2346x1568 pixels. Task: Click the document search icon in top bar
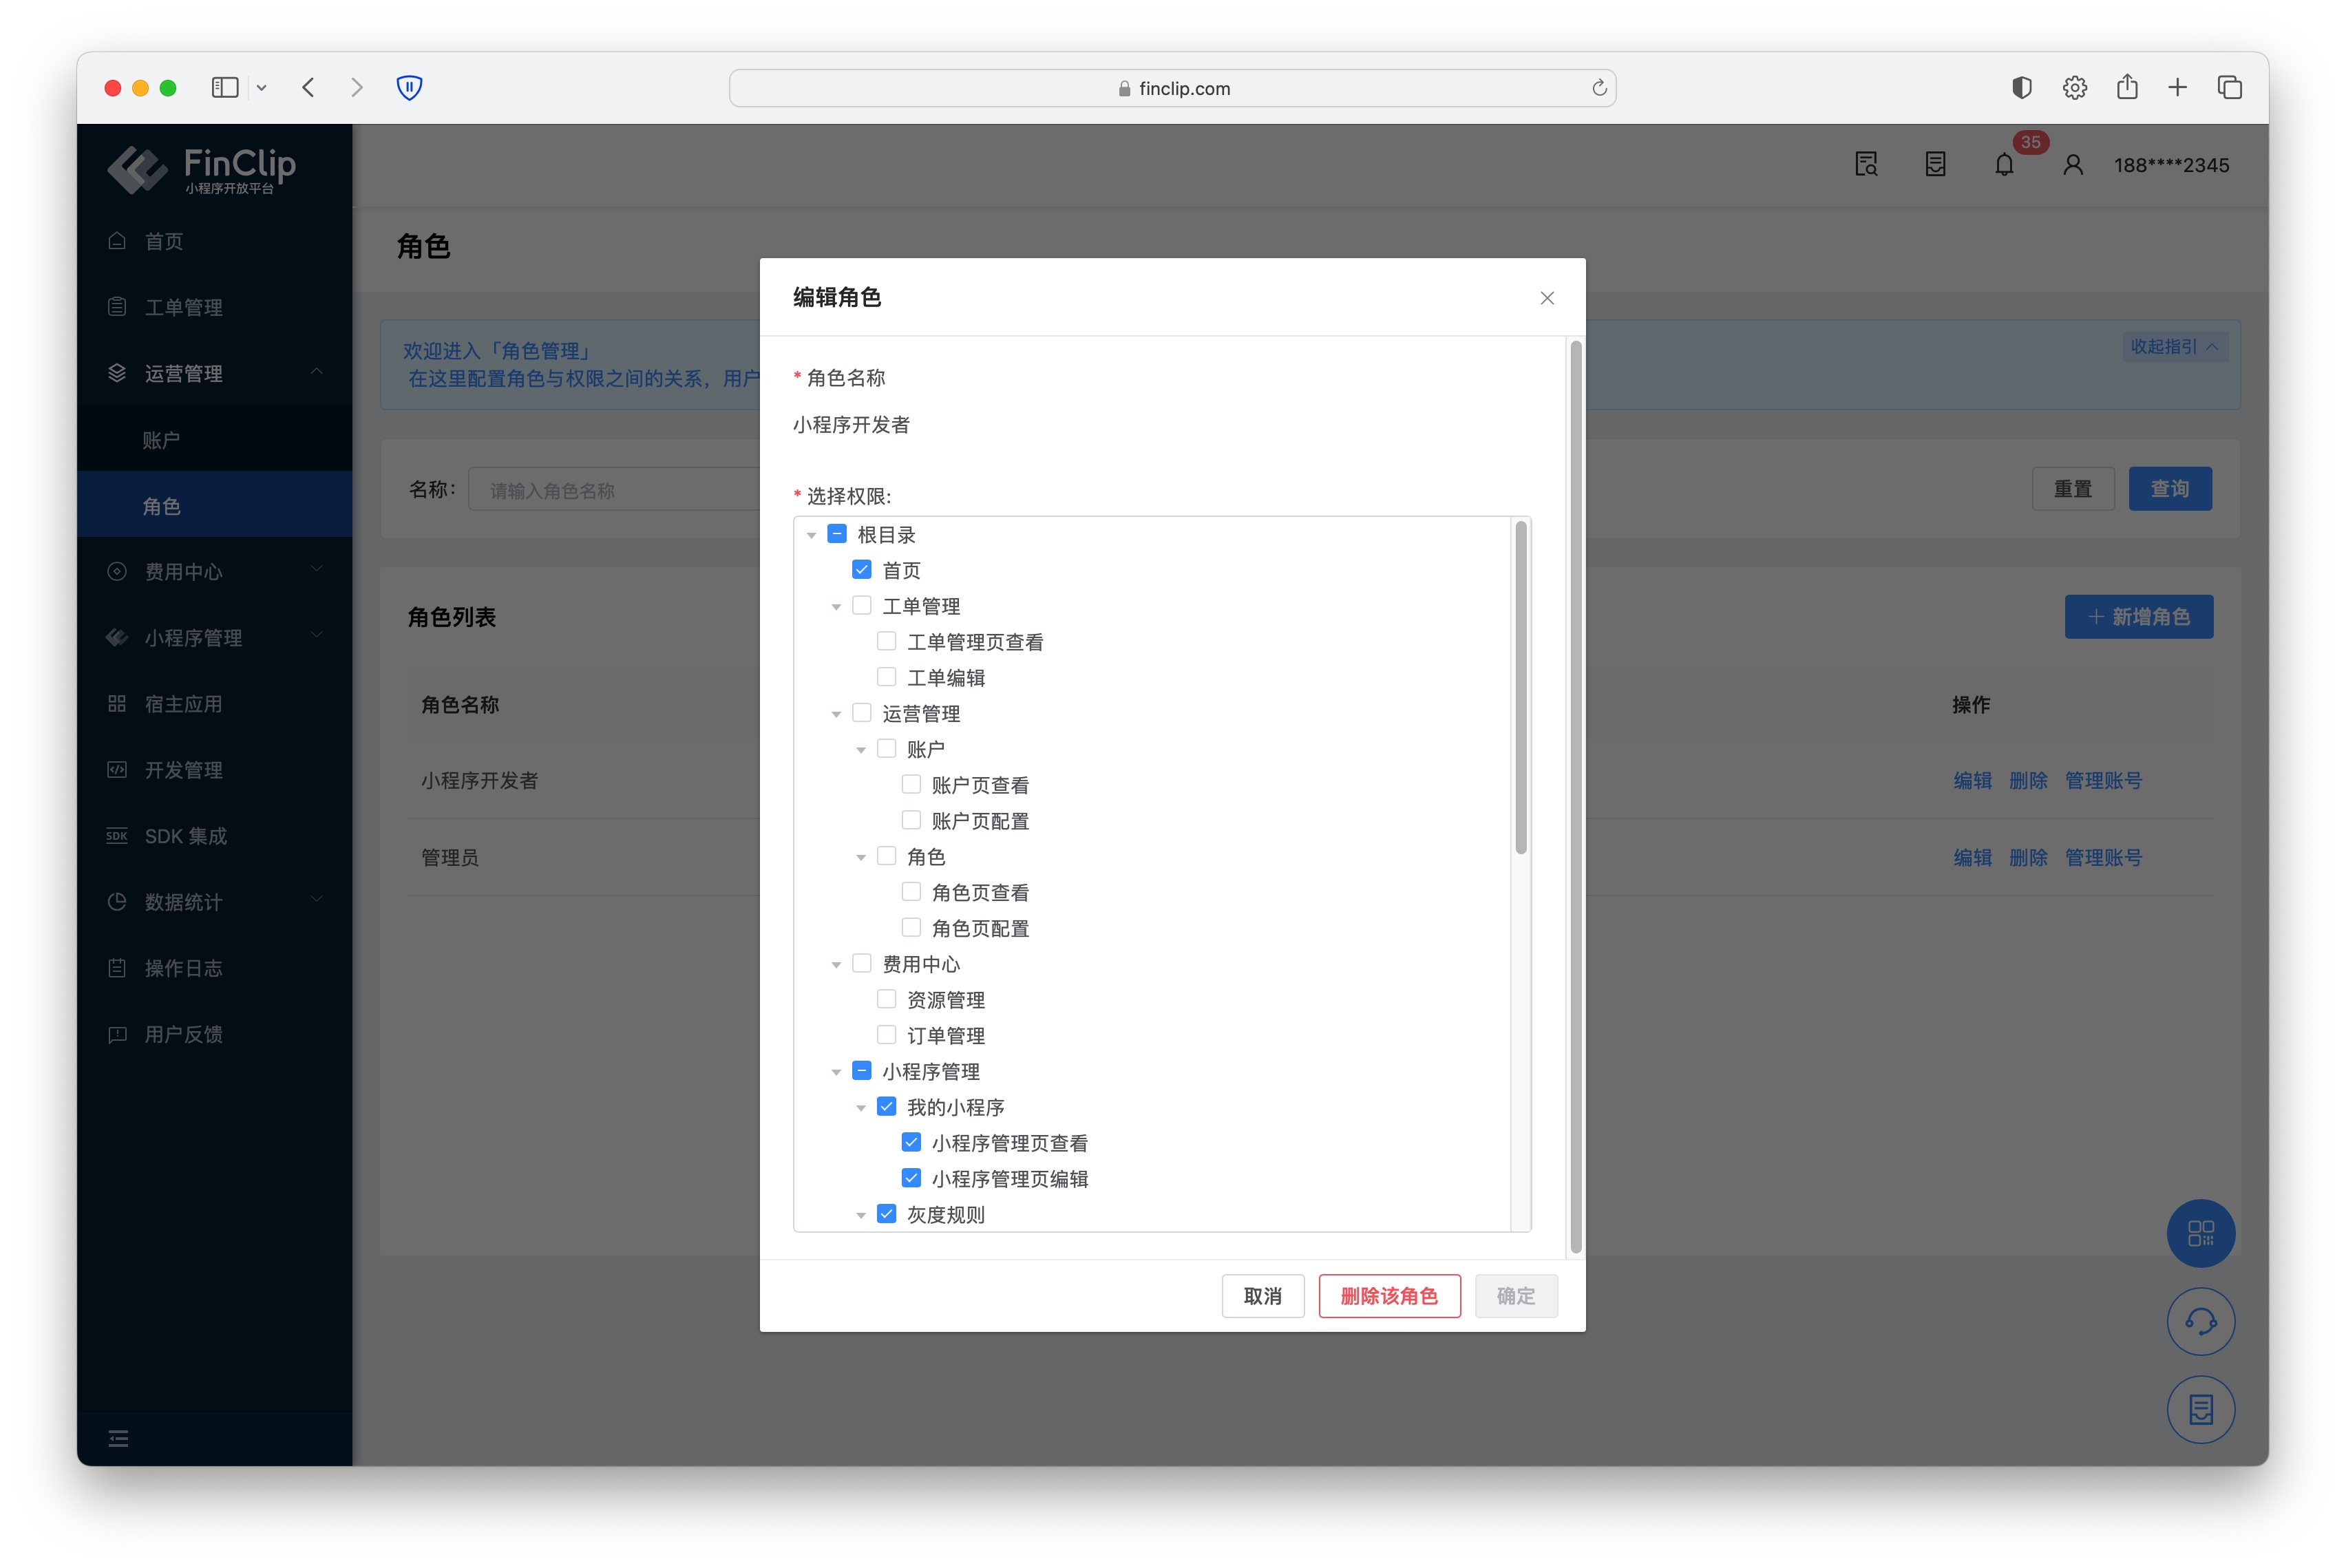pos(1866,164)
